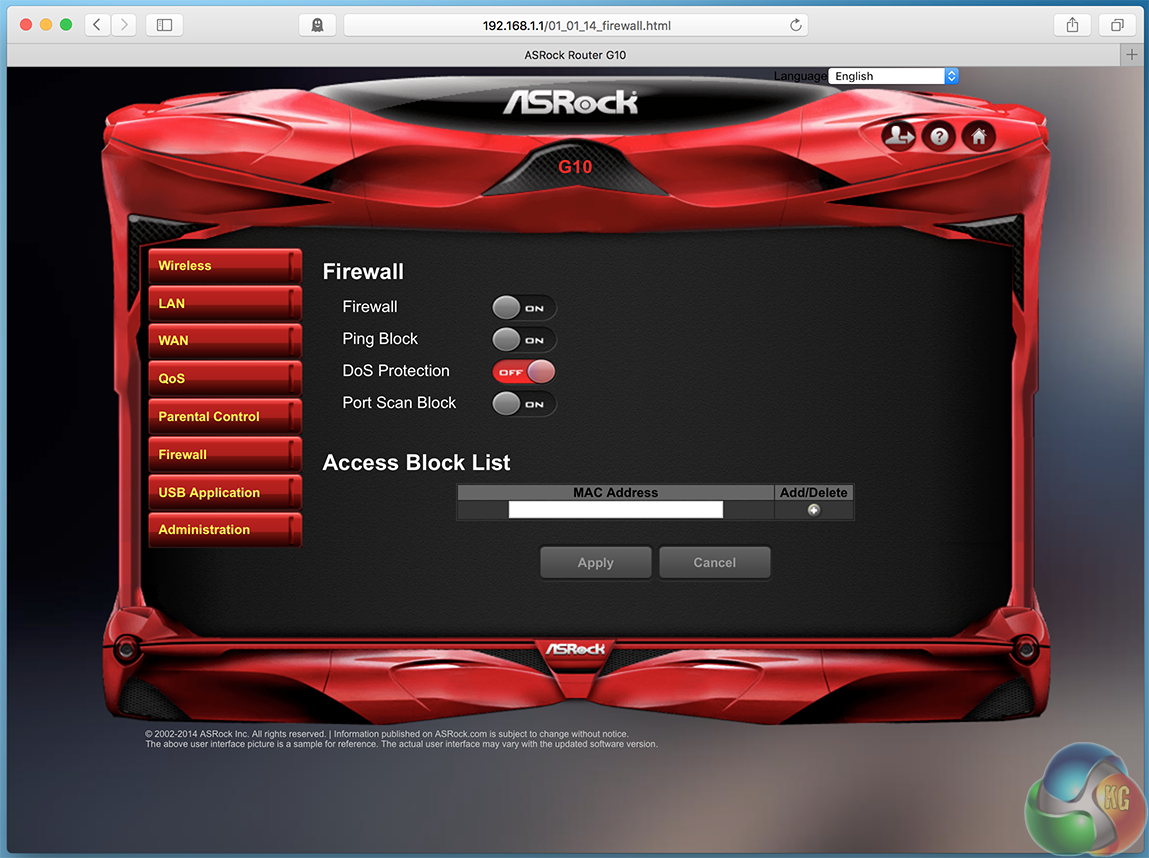Image resolution: width=1149 pixels, height=858 pixels.
Task: Open the WAN settings menu
Action: (x=224, y=341)
